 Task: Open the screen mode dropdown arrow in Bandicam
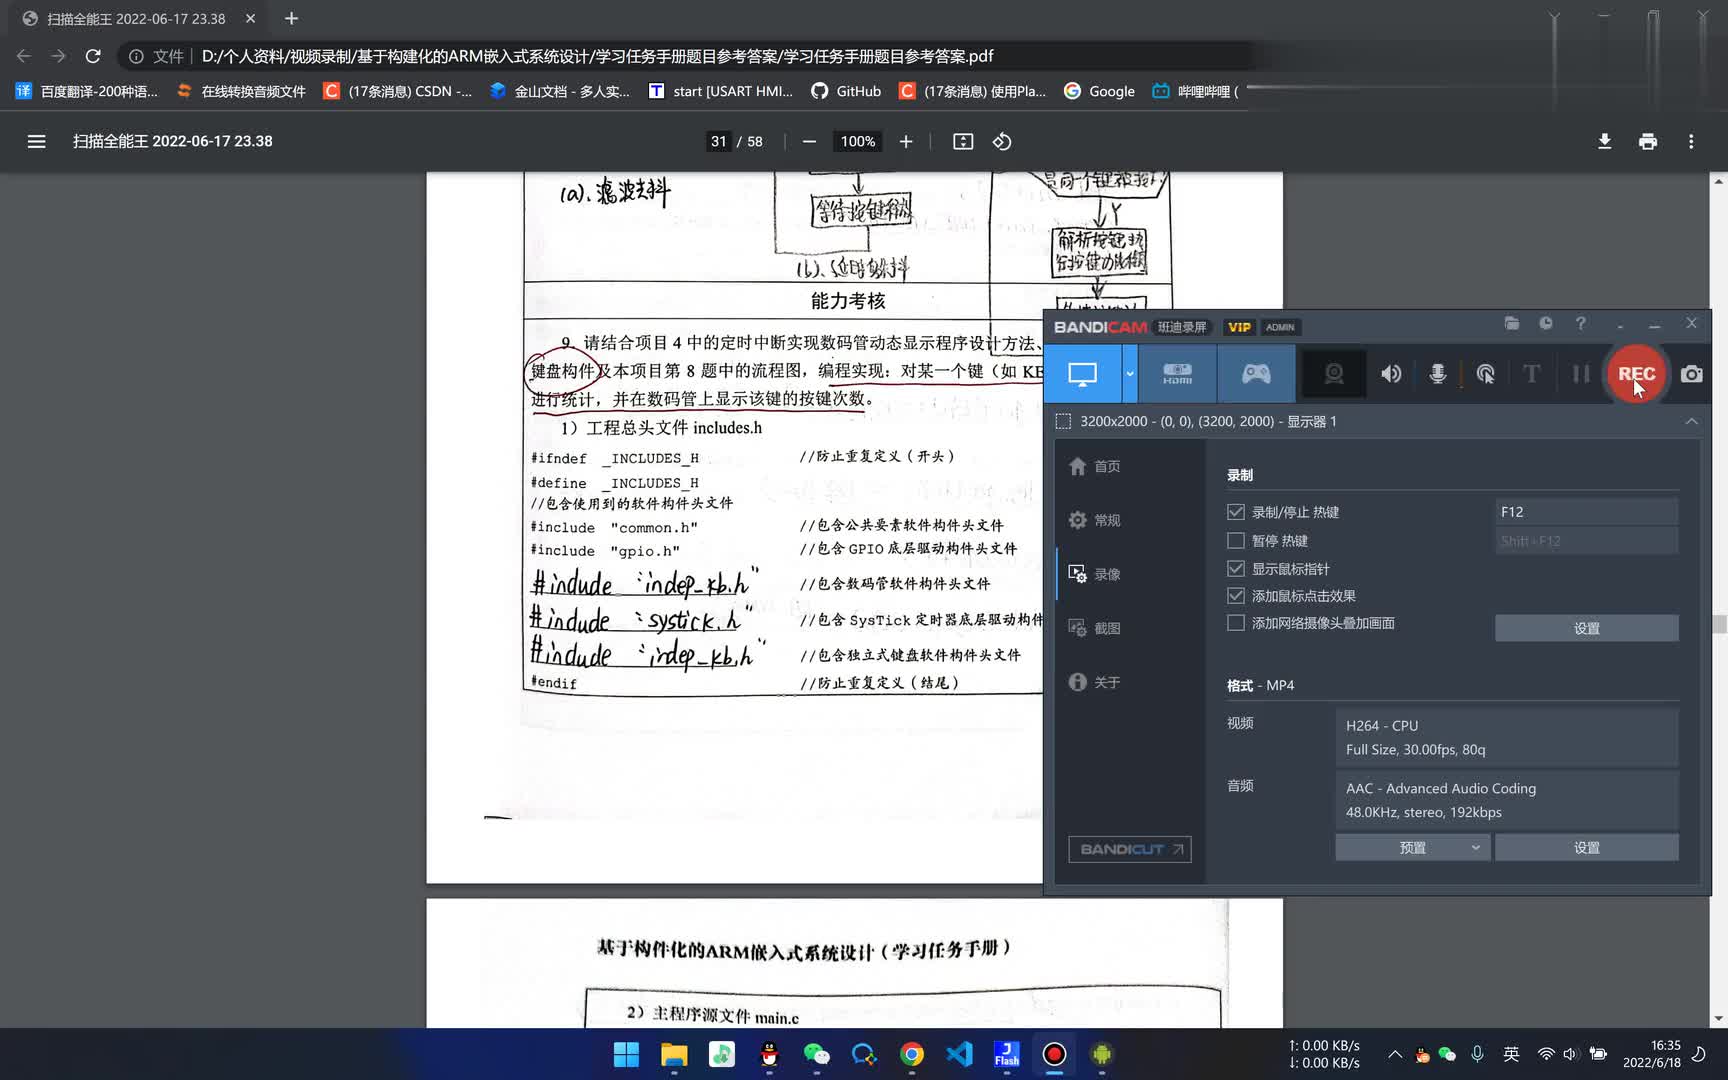[1130, 374]
